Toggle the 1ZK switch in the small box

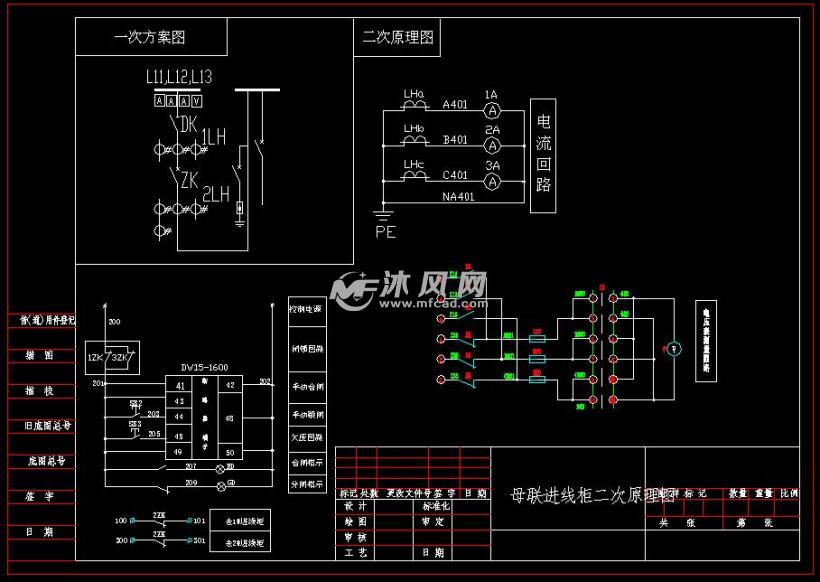click(x=97, y=357)
